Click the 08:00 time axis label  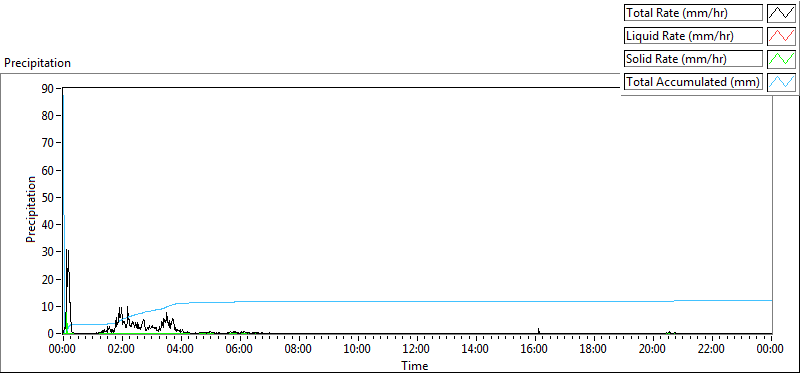[x=299, y=349]
